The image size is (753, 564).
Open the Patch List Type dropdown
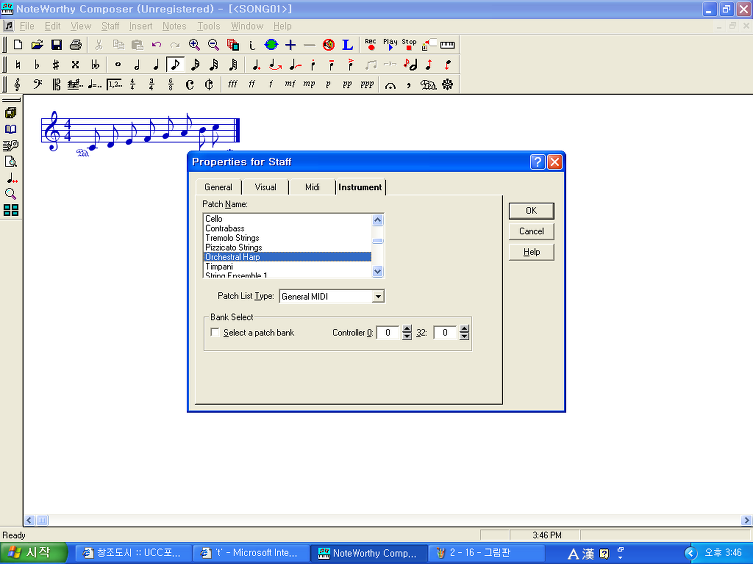(x=378, y=296)
